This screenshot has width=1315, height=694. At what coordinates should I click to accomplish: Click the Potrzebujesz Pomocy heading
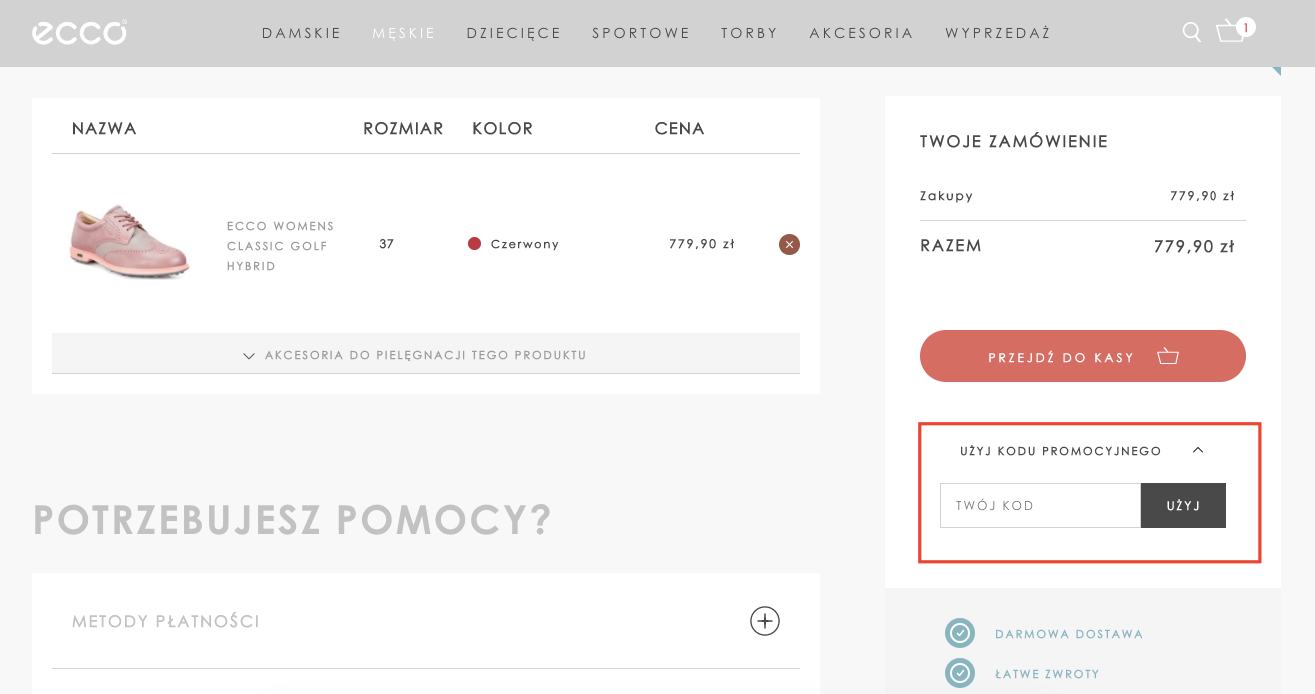[292, 520]
